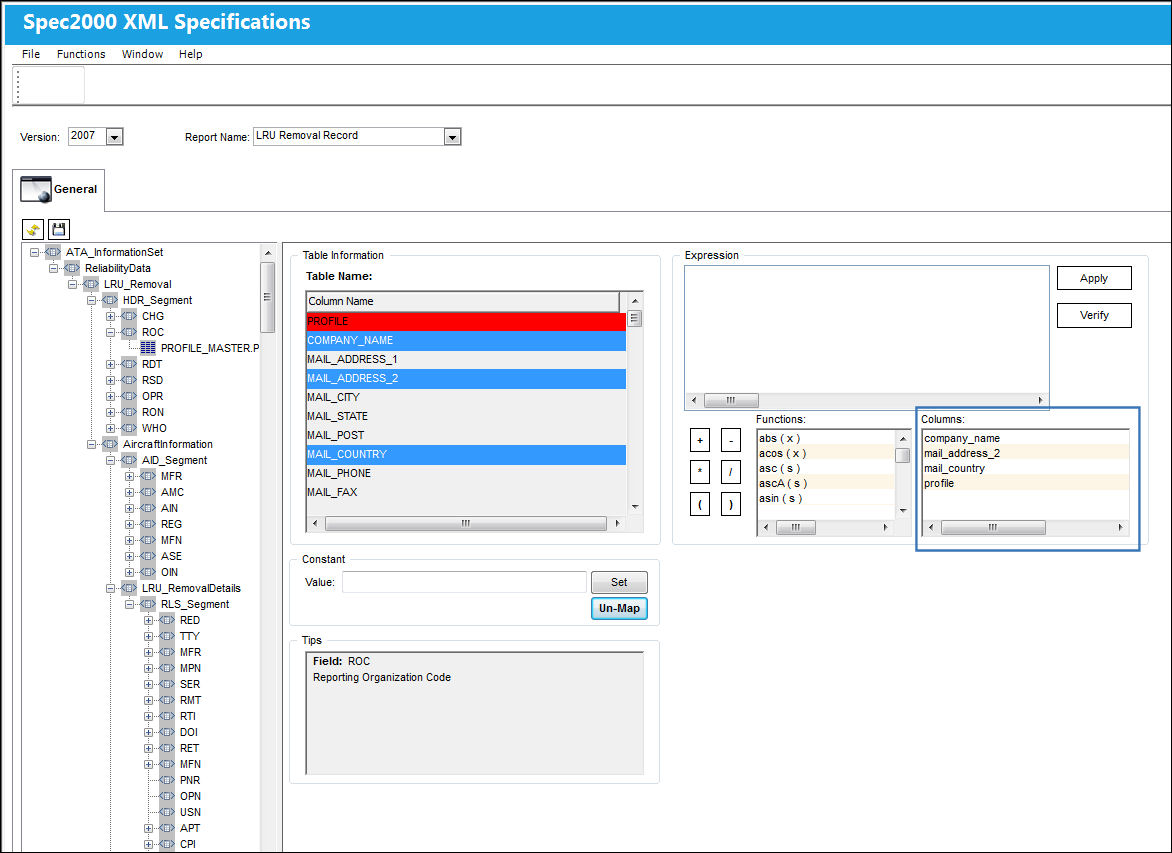The image size is (1172, 853).
Task: Click the save diskette icon above the tree
Action: tap(59, 230)
